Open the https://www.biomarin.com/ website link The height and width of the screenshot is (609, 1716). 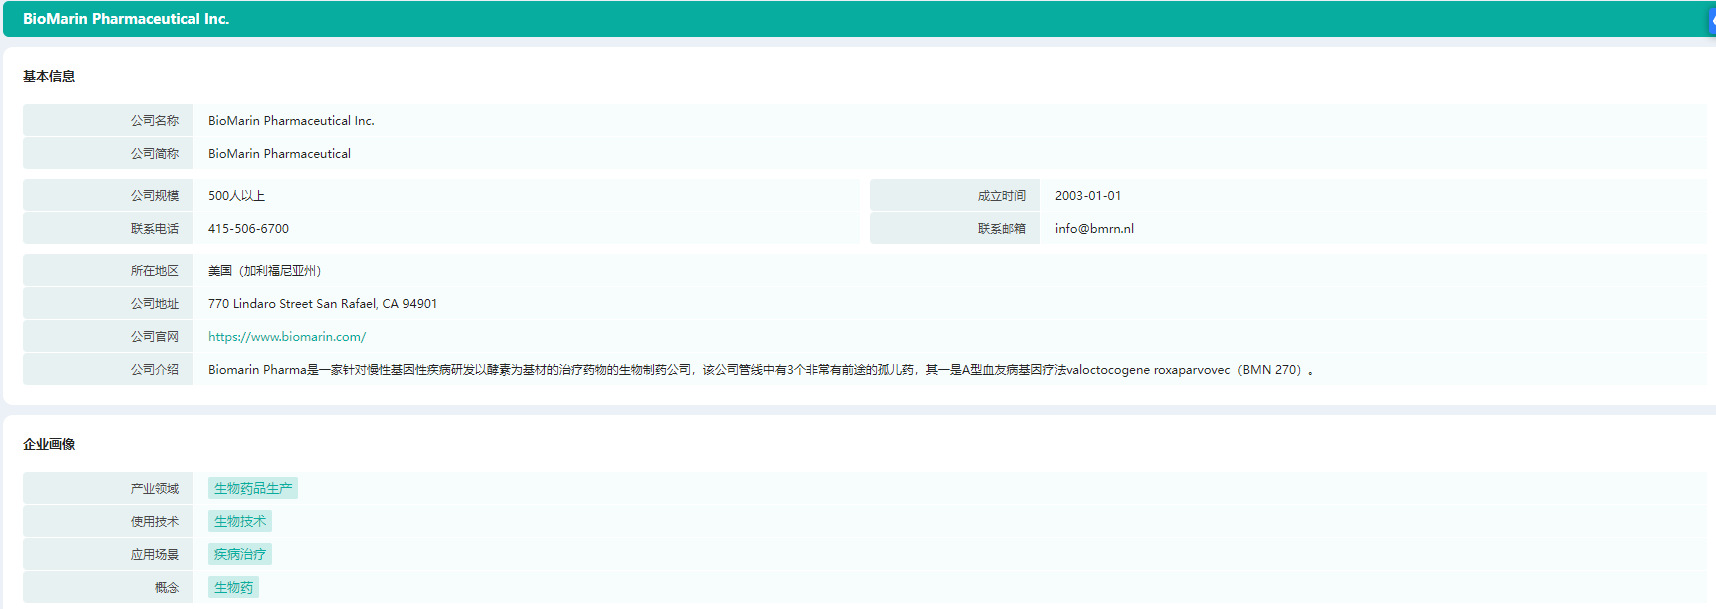[287, 337]
